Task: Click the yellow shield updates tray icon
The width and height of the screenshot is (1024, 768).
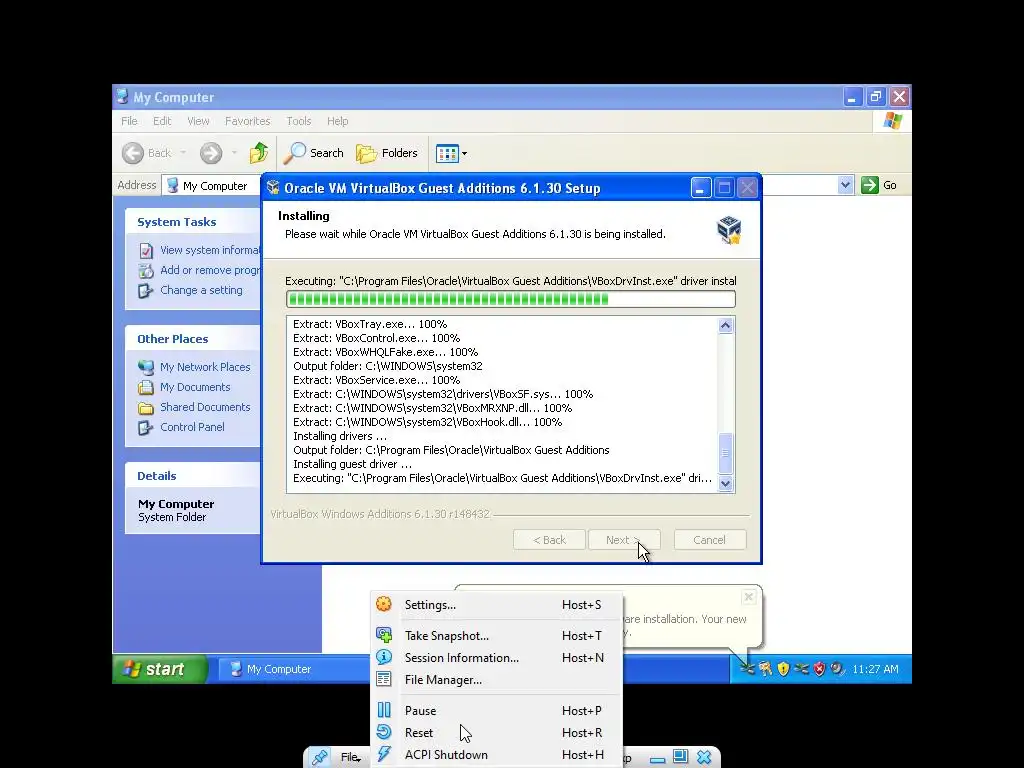Action: click(x=783, y=669)
